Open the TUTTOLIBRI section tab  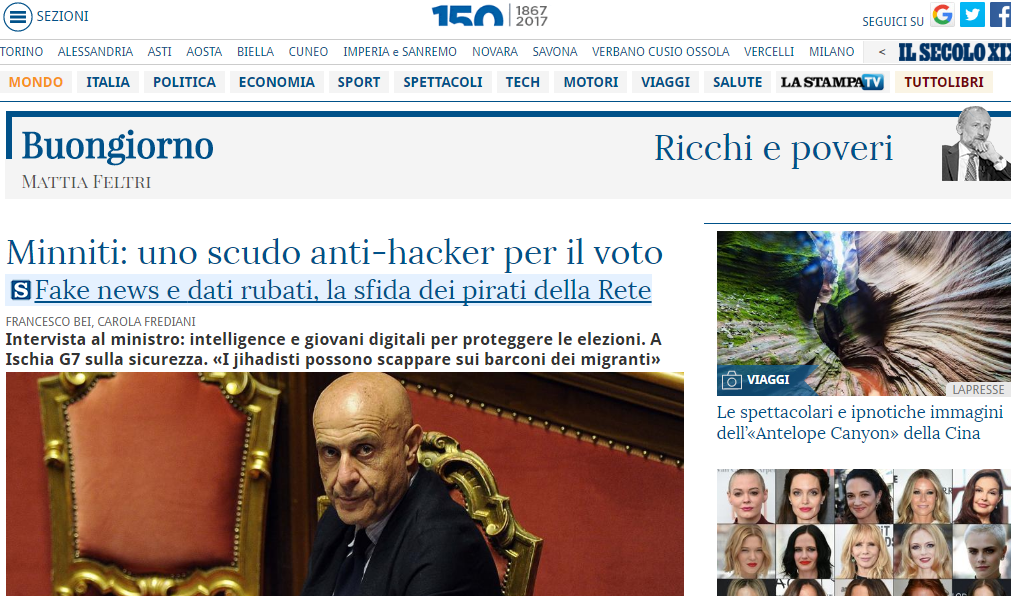pyautogui.click(x=943, y=82)
